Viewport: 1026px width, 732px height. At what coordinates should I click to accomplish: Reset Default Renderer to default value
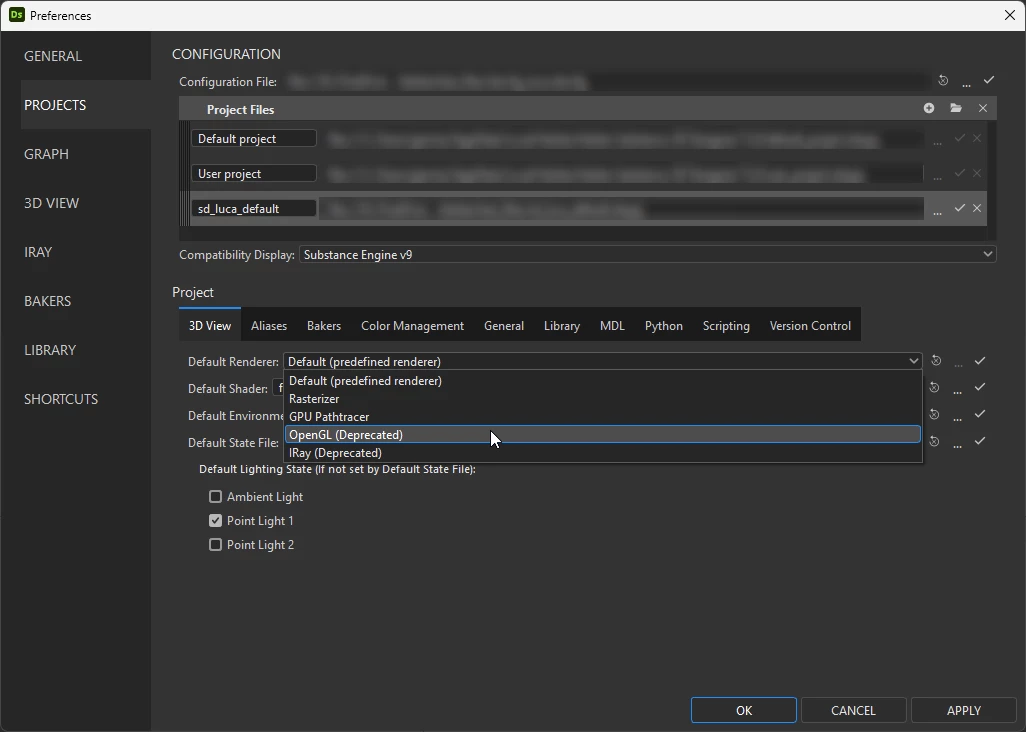tap(936, 360)
